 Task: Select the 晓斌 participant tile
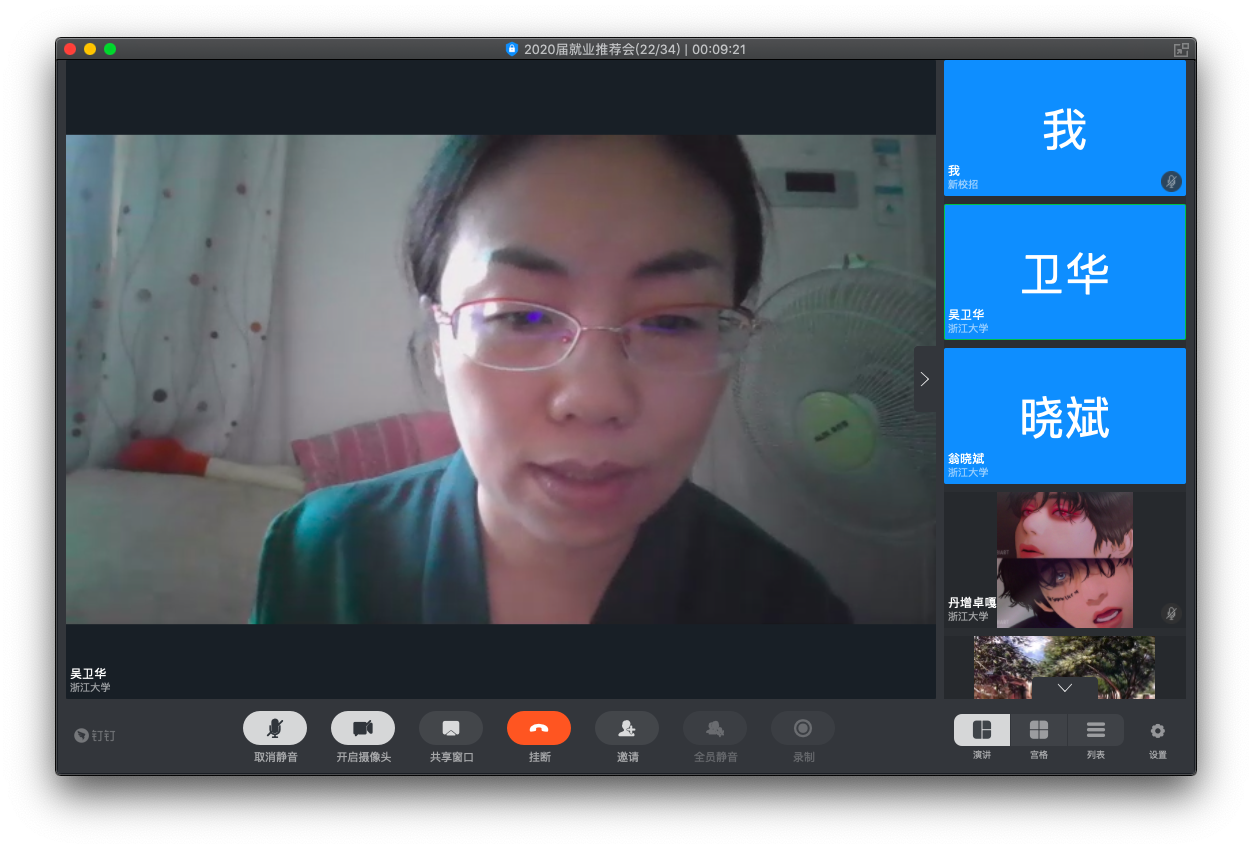[x=1065, y=416]
